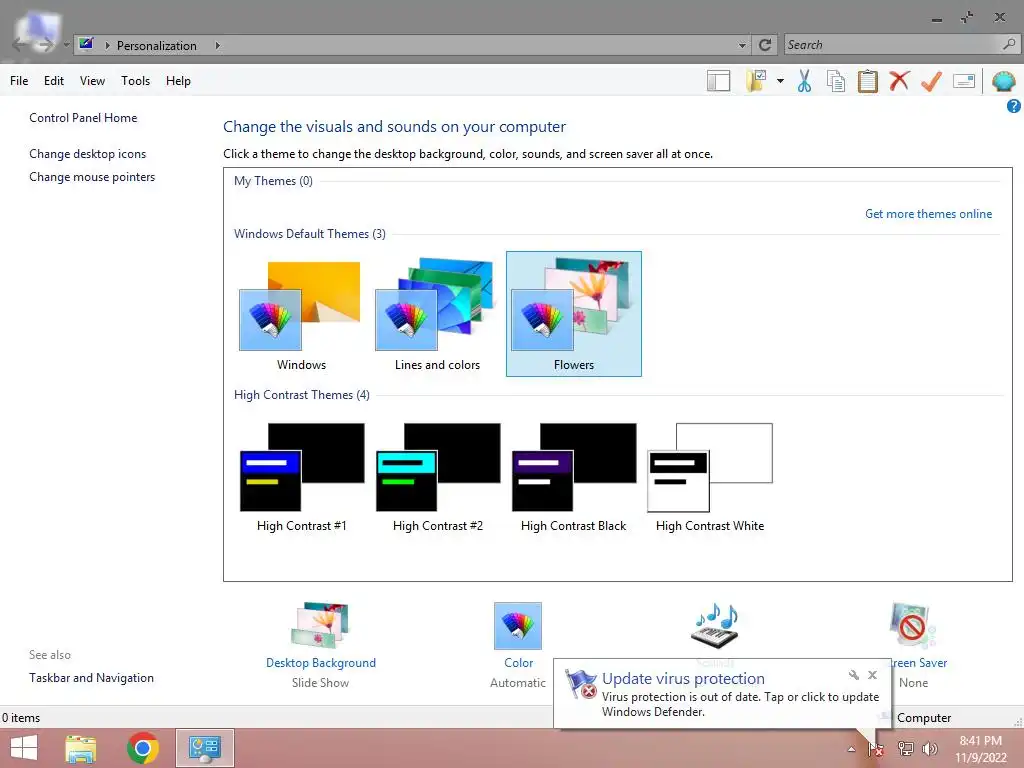
Task: Expand the address bar history dropdown
Action: (x=742, y=45)
